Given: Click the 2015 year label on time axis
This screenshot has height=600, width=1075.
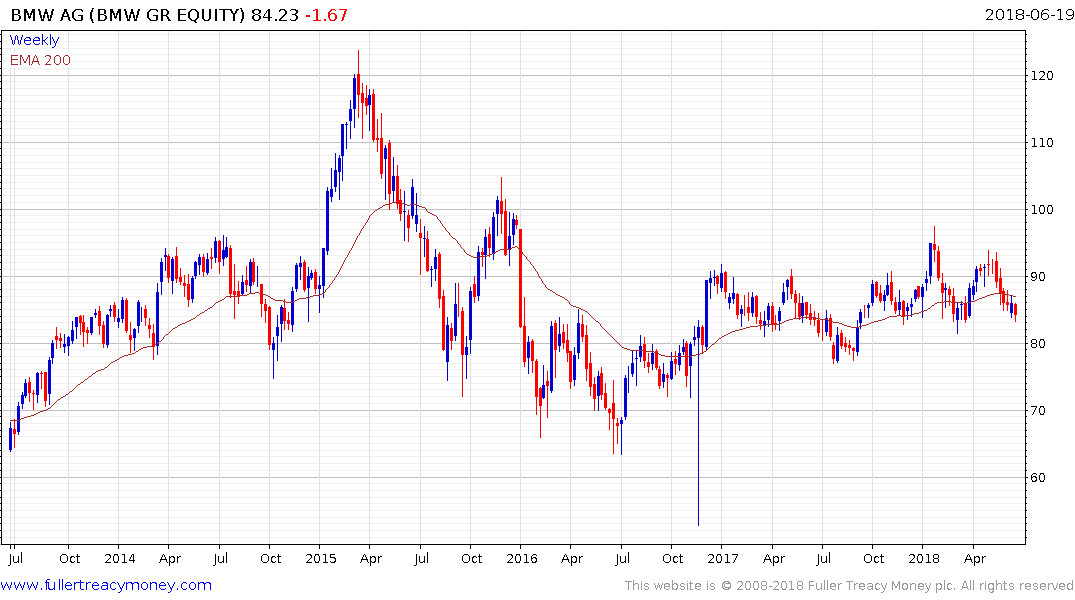Looking at the screenshot, I should [321, 558].
